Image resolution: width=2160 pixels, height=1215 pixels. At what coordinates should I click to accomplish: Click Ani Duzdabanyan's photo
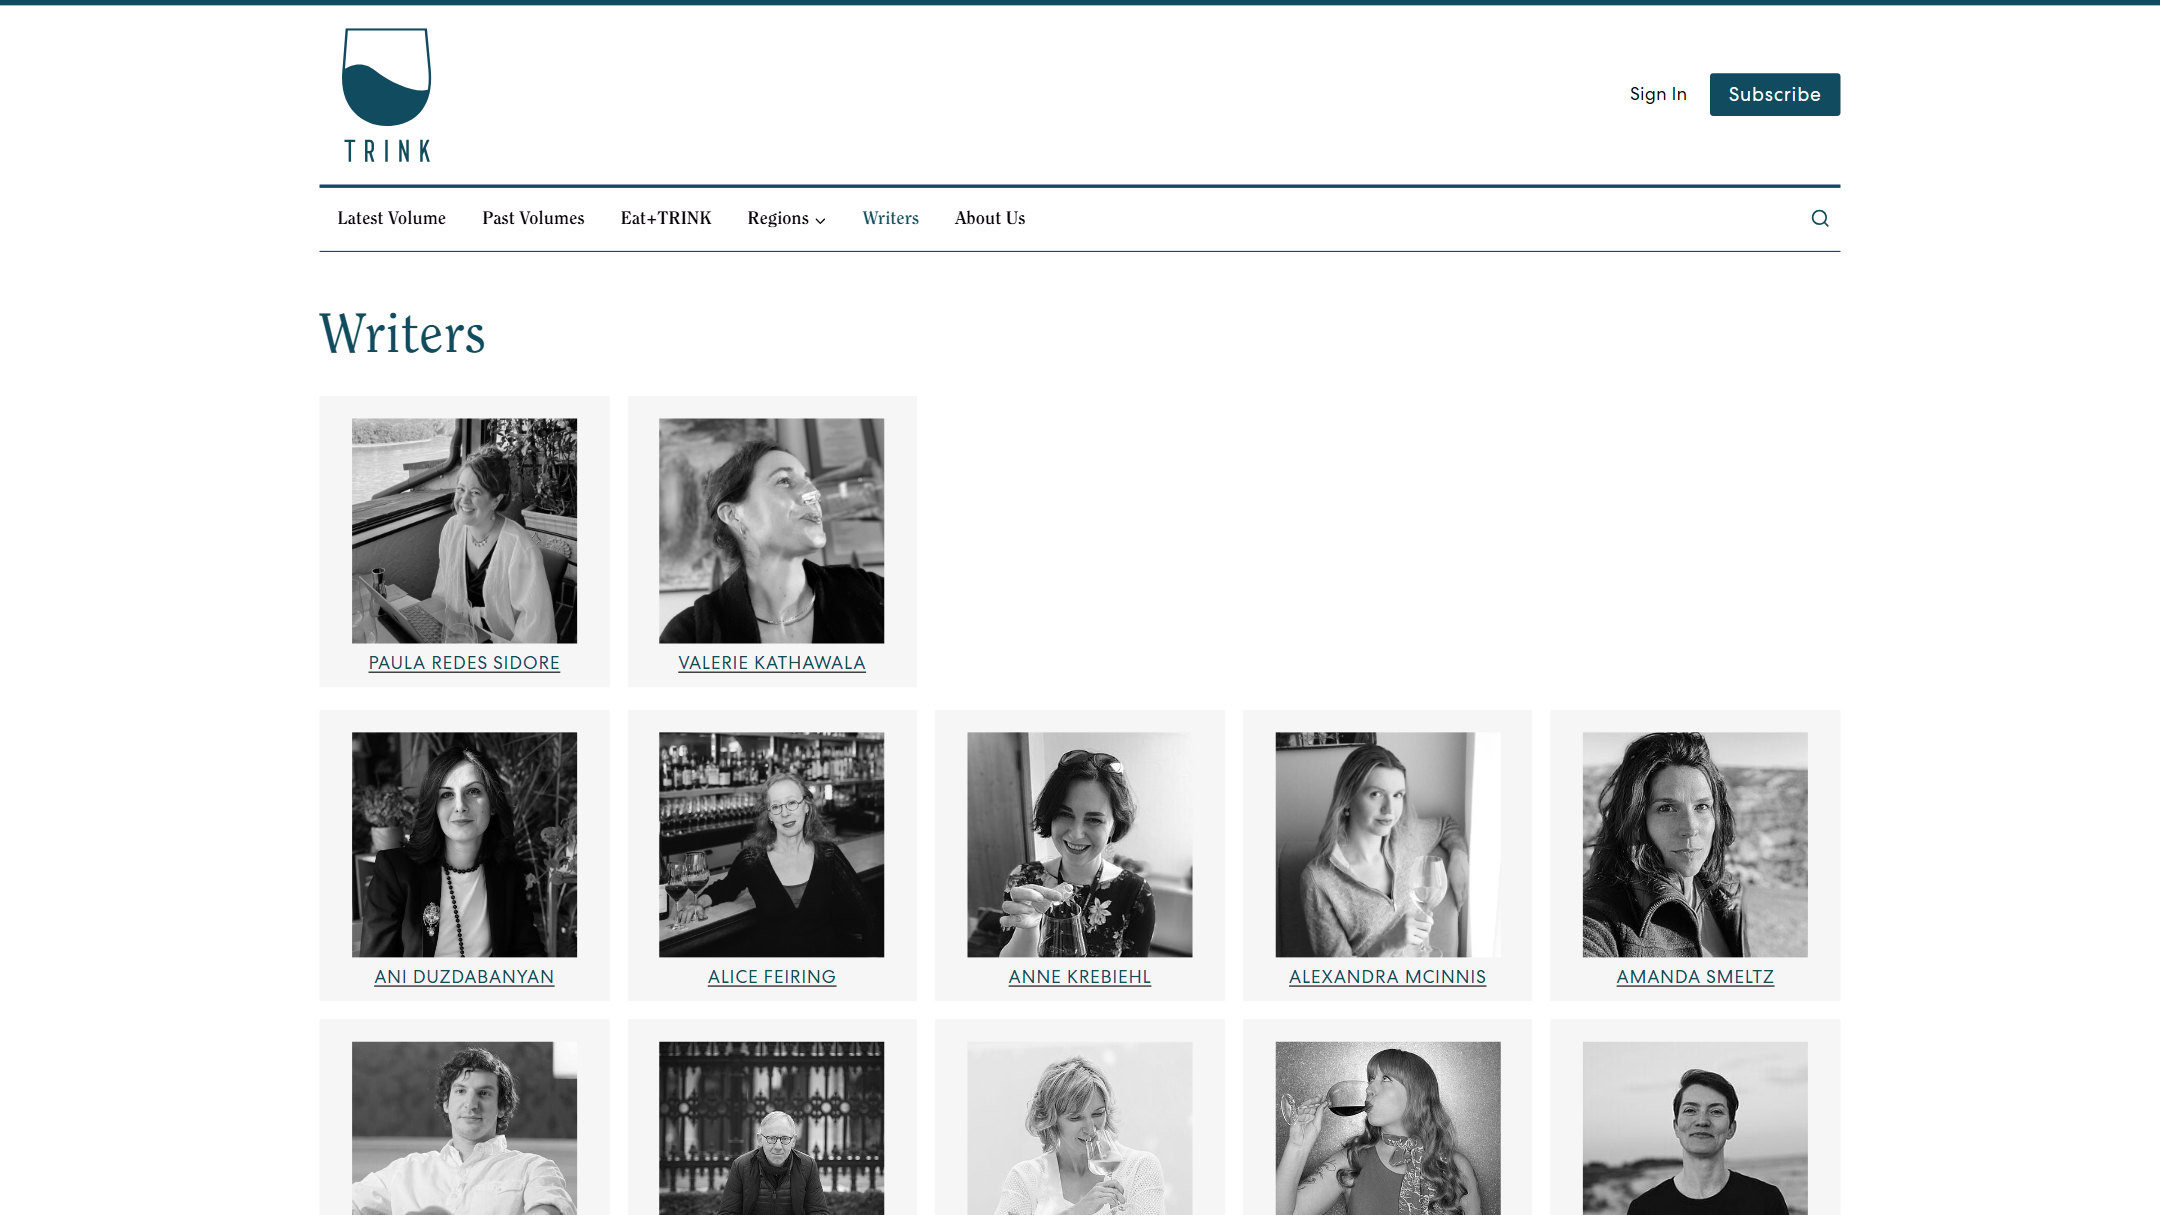click(464, 845)
